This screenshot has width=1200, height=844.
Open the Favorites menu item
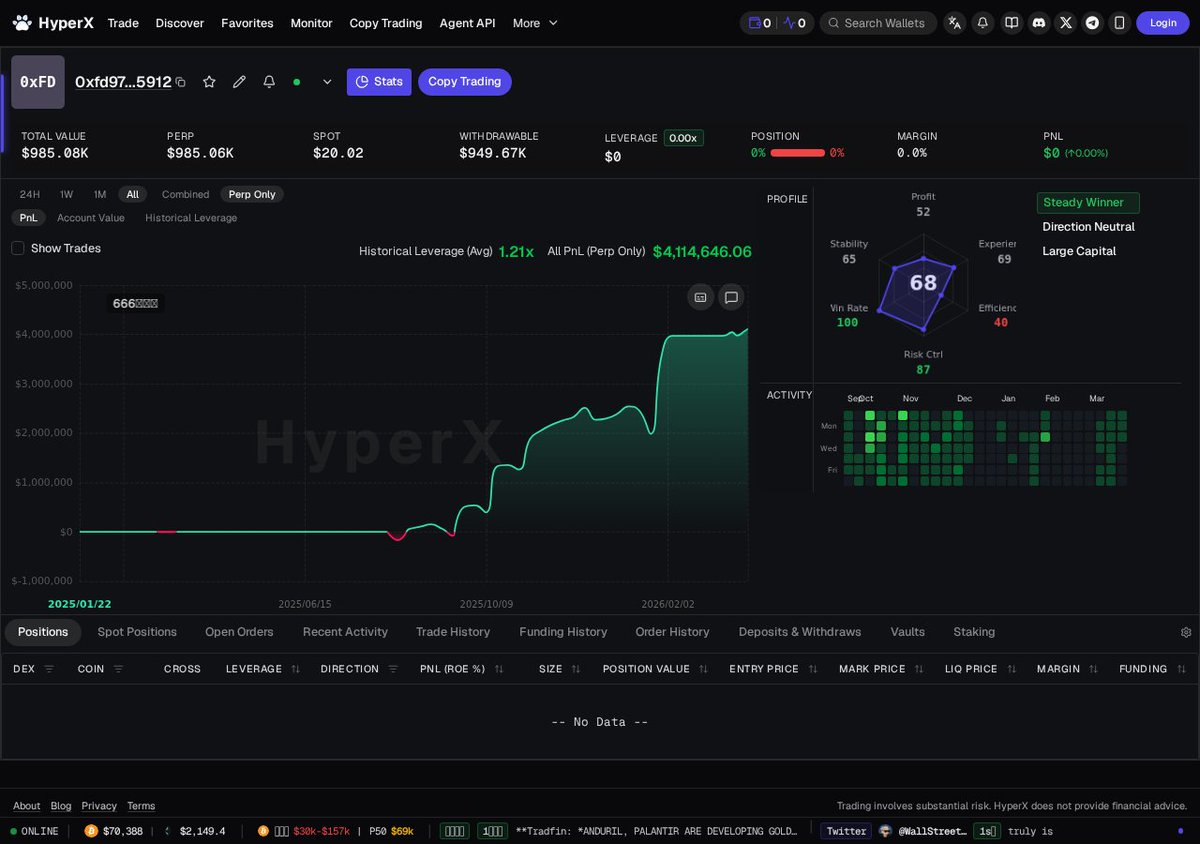coord(247,23)
